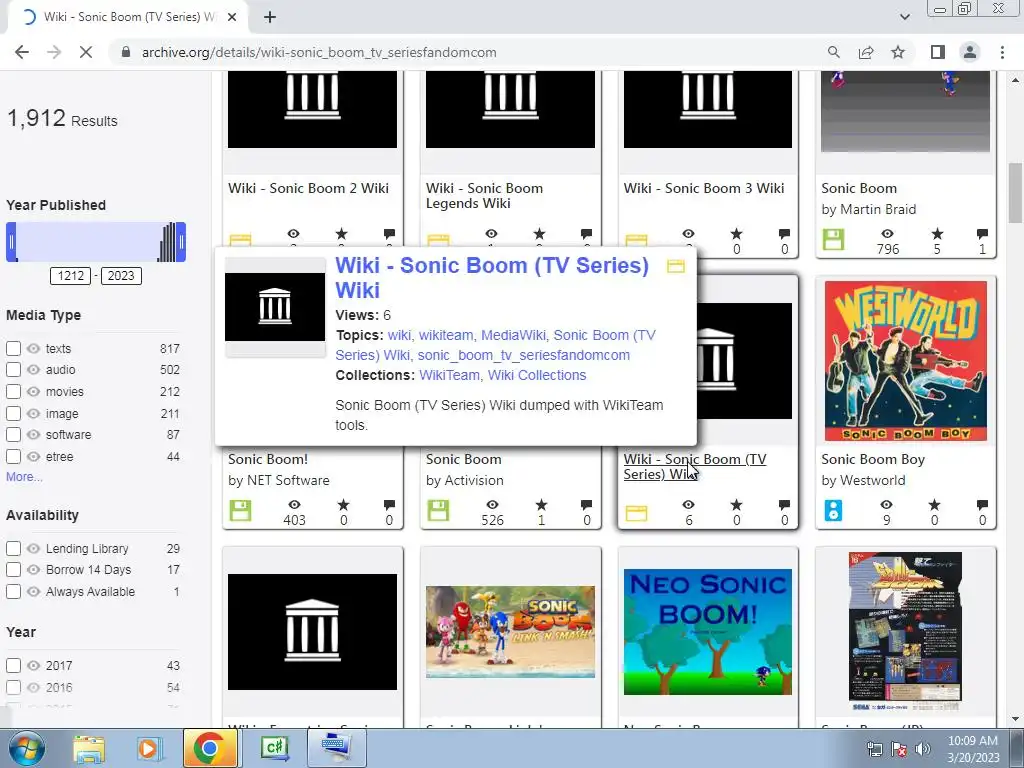Click reviews comment icon on Sonic Boom Boy card
Image resolution: width=1024 pixels, height=768 pixels.
982,504
